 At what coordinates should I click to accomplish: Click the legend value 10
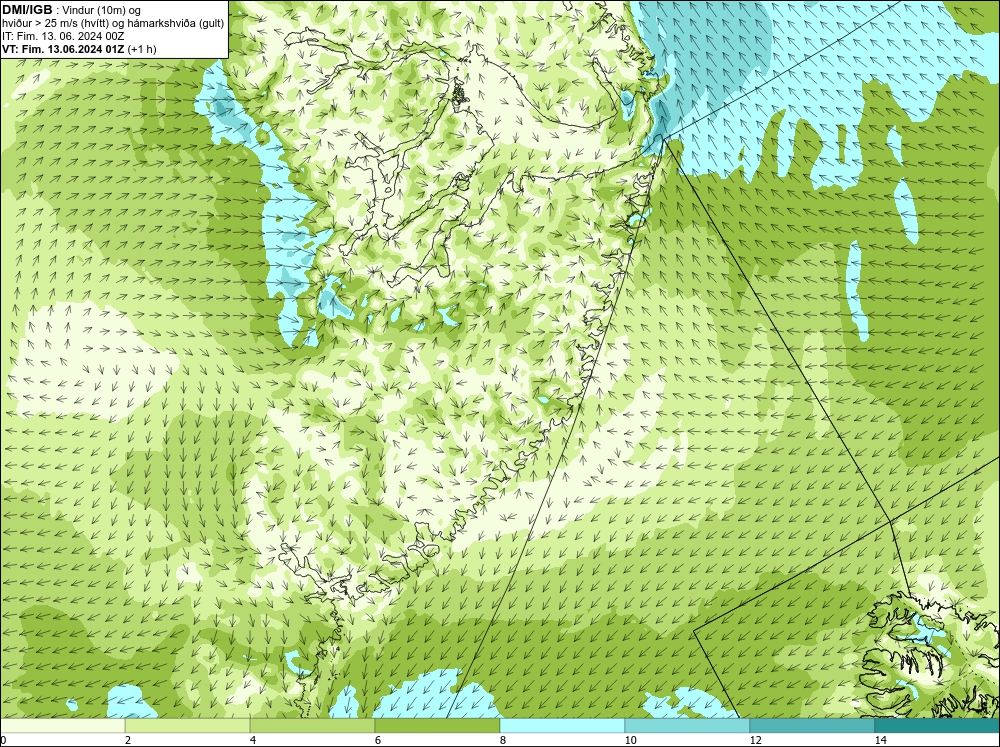631,740
